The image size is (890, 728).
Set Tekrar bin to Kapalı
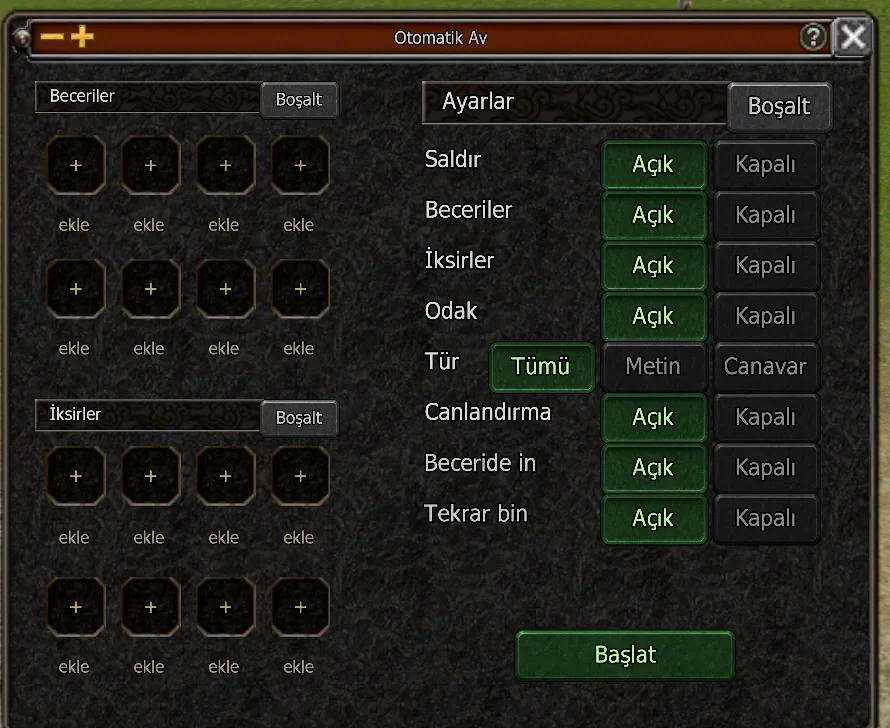[766, 519]
